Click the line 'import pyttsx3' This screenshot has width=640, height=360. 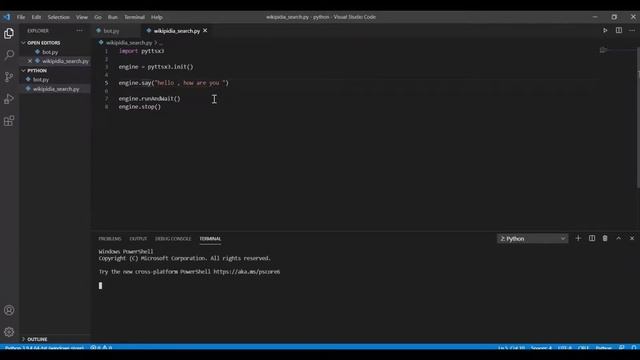[x=141, y=51]
